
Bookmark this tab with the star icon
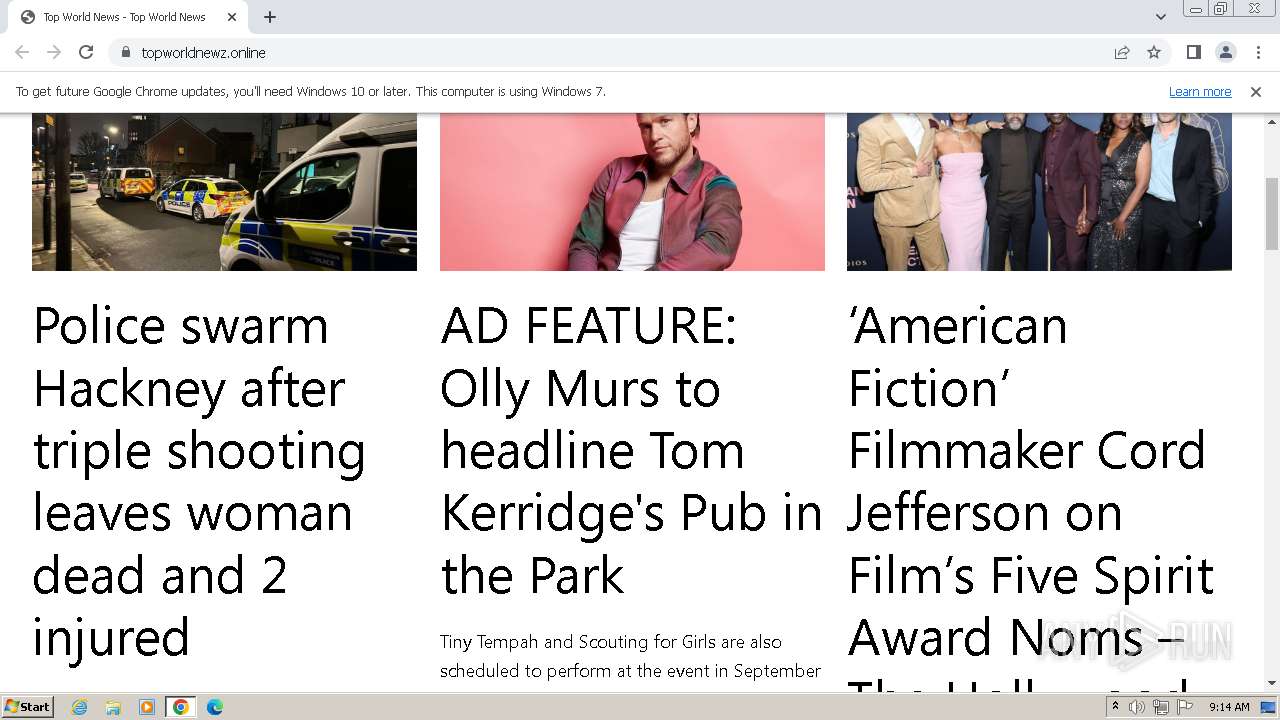point(1154,52)
